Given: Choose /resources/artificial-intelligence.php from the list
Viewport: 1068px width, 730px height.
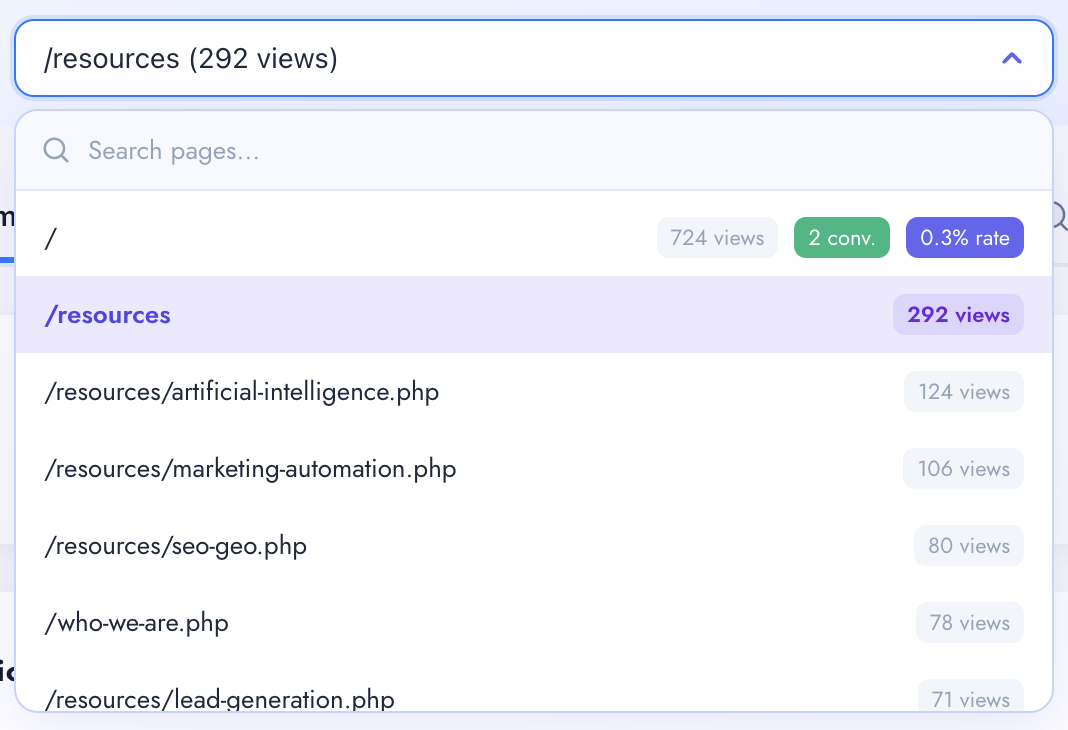Looking at the screenshot, I should click(534, 392).
